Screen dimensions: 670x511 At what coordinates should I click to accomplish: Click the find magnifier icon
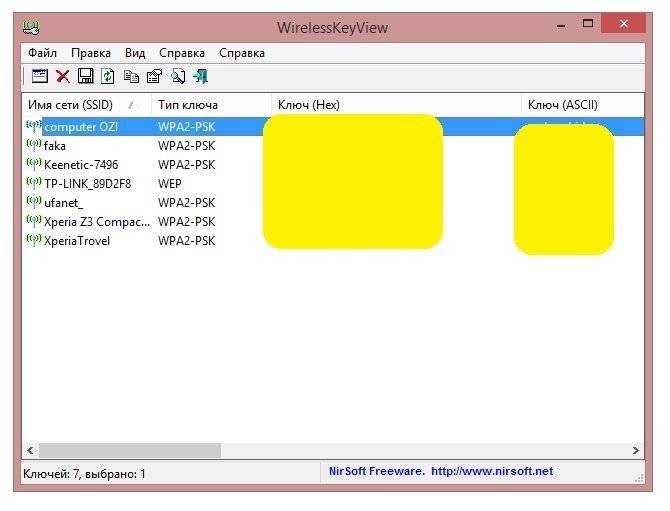pos(178,76)
